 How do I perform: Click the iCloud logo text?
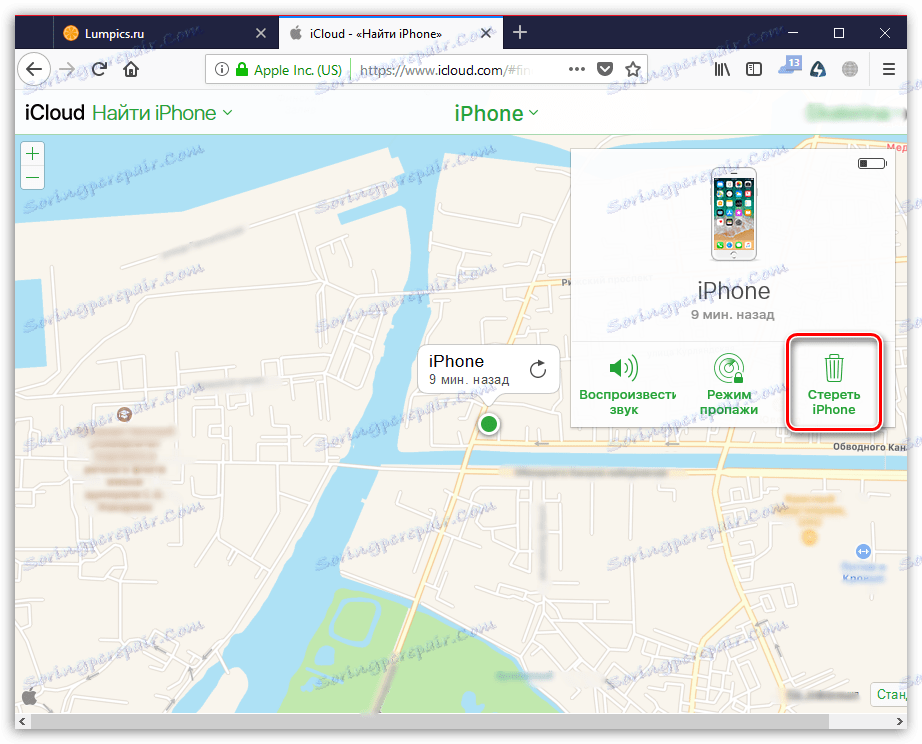[x=55, y=113]
